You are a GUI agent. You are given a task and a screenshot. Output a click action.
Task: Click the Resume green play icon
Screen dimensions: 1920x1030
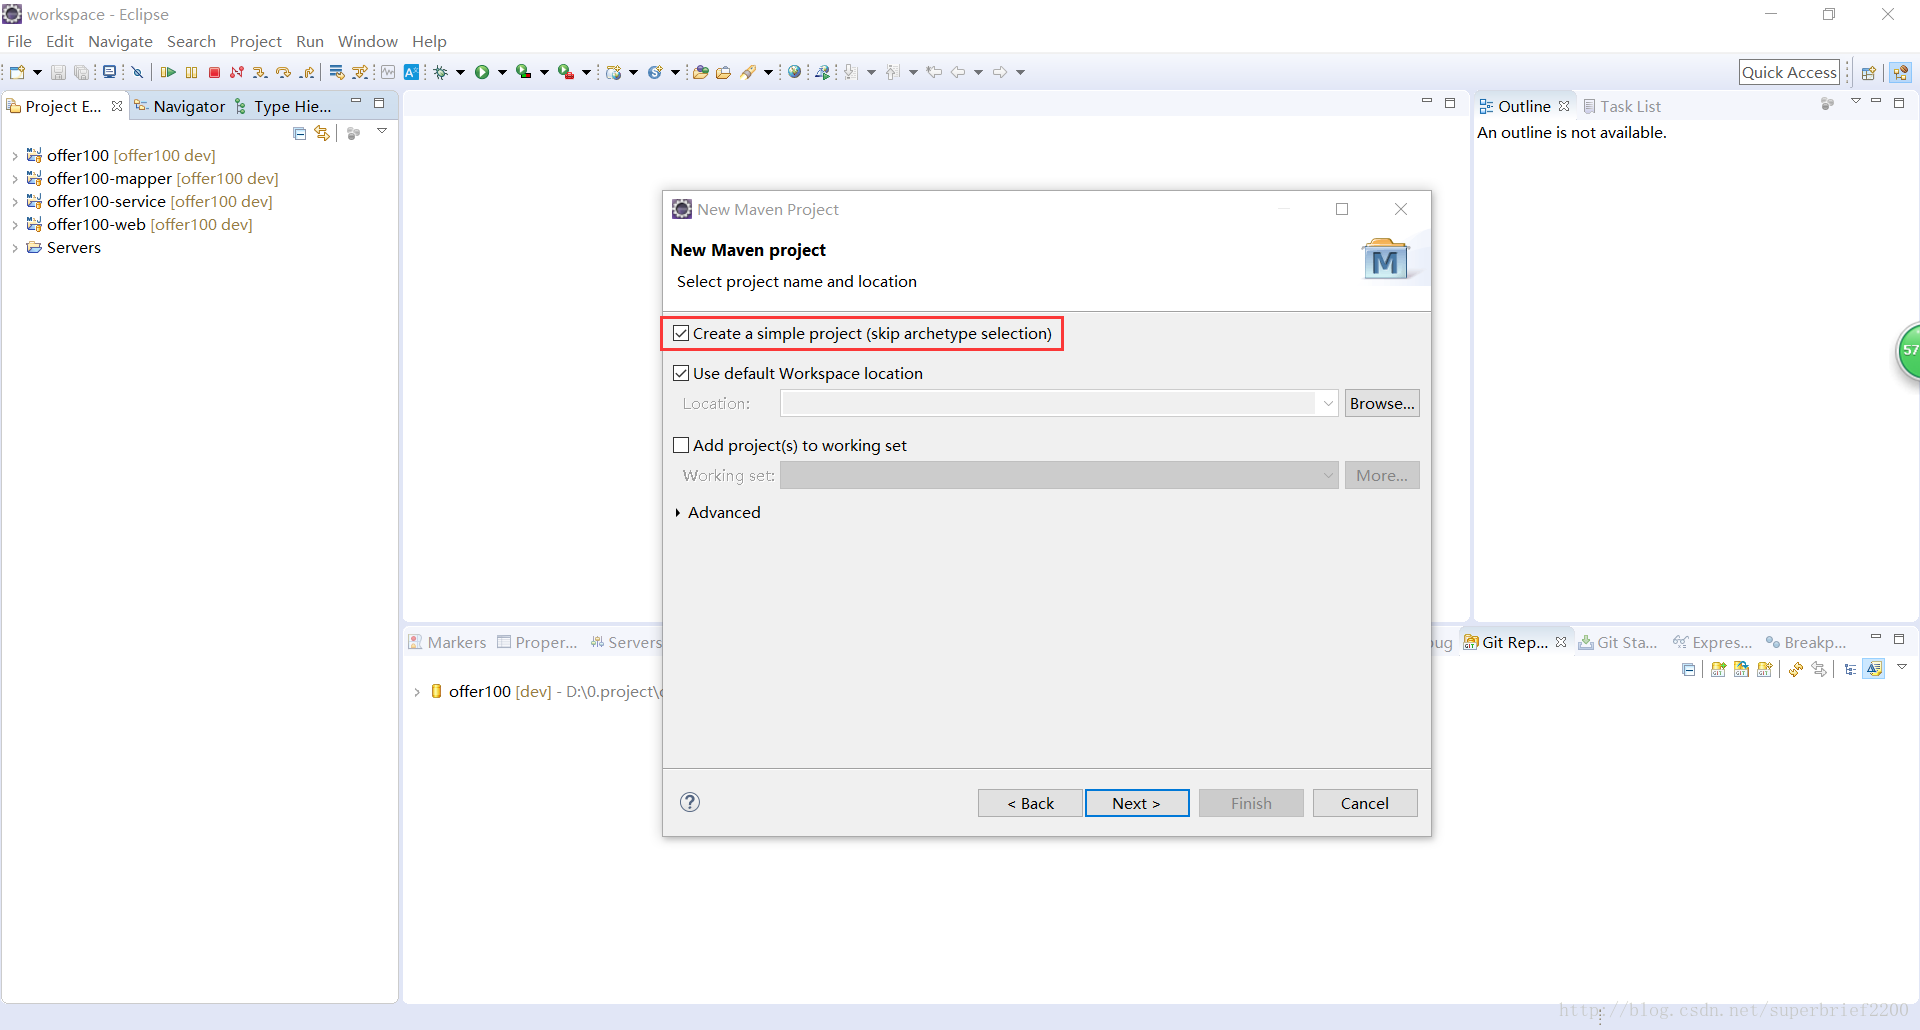(168, 72)
